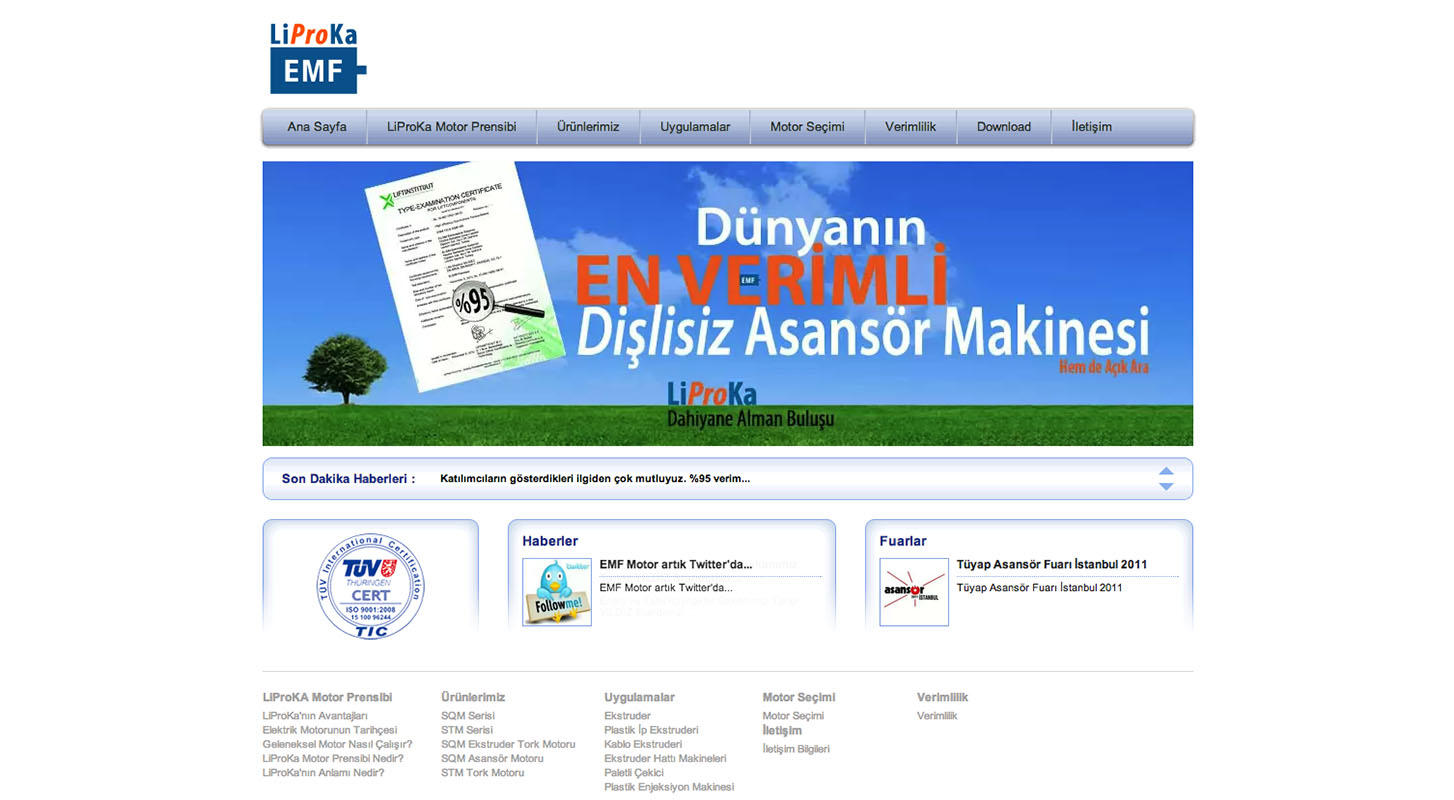Open Kablo Ekstruderi footer link
Image resolution: width=1454 pixels, height=800 pixels.
pyautogui.click(x=643, y=744)
